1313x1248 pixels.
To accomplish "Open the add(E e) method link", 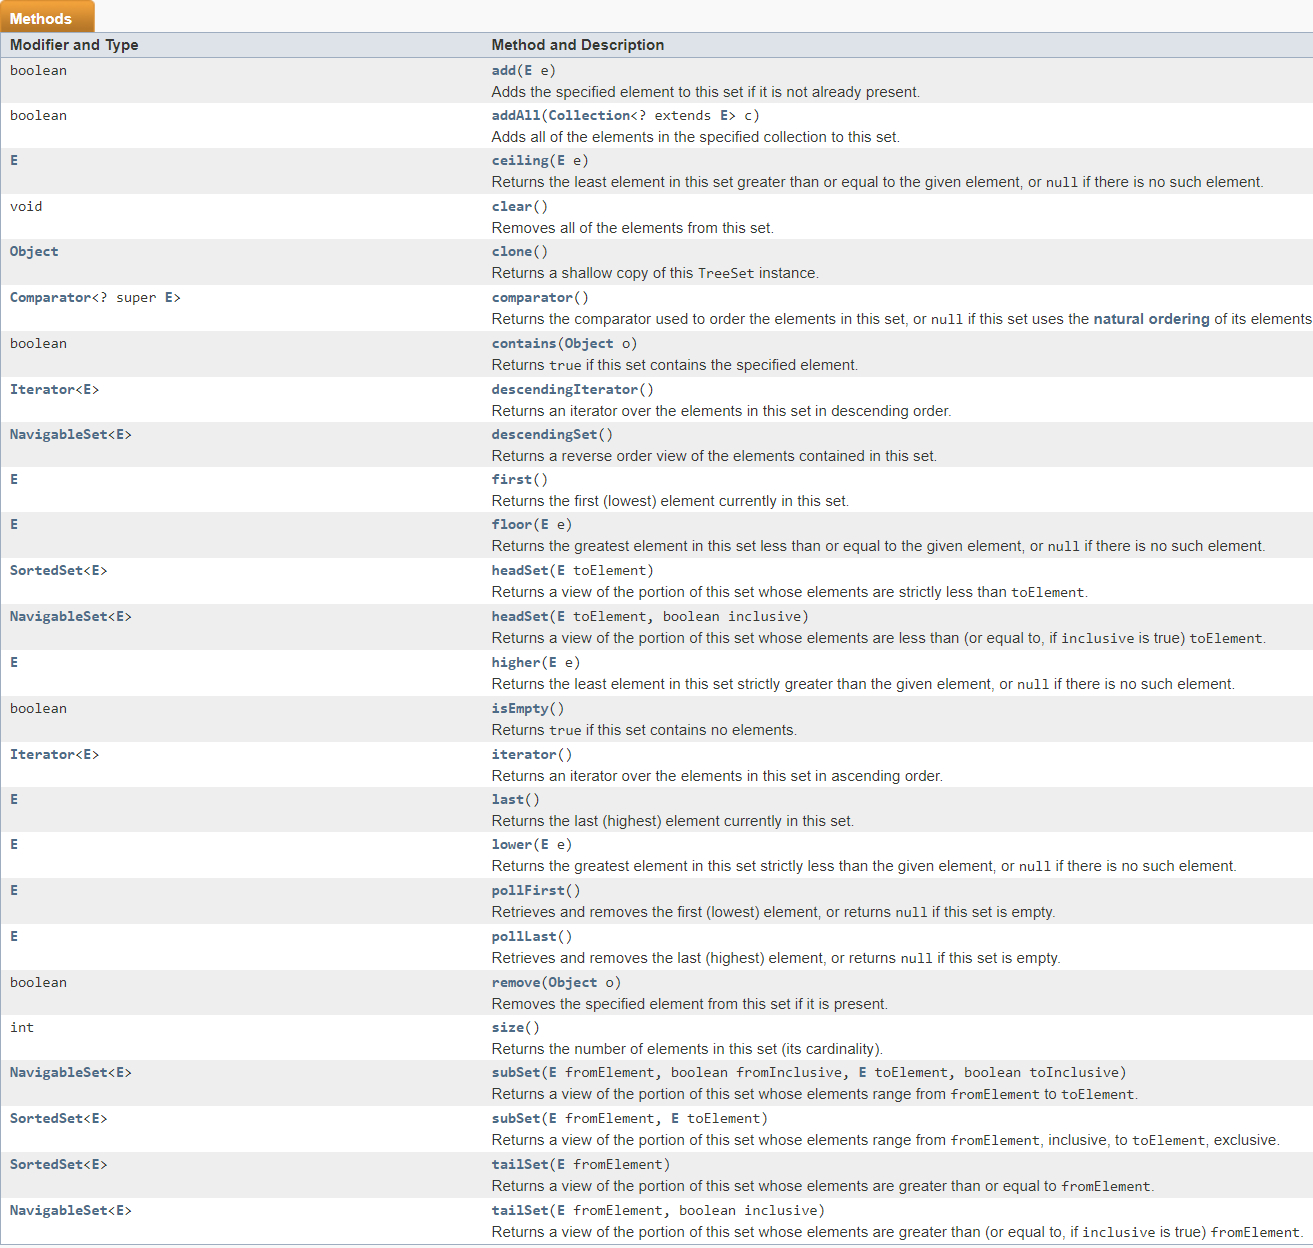I will point(503,70).
